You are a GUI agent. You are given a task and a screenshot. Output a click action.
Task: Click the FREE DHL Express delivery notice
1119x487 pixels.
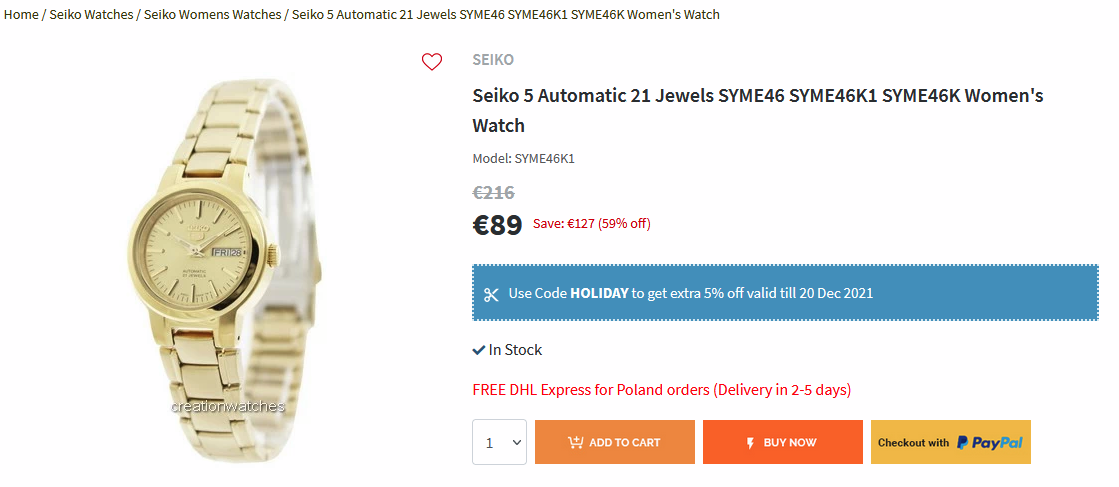(x=661, y=390)
